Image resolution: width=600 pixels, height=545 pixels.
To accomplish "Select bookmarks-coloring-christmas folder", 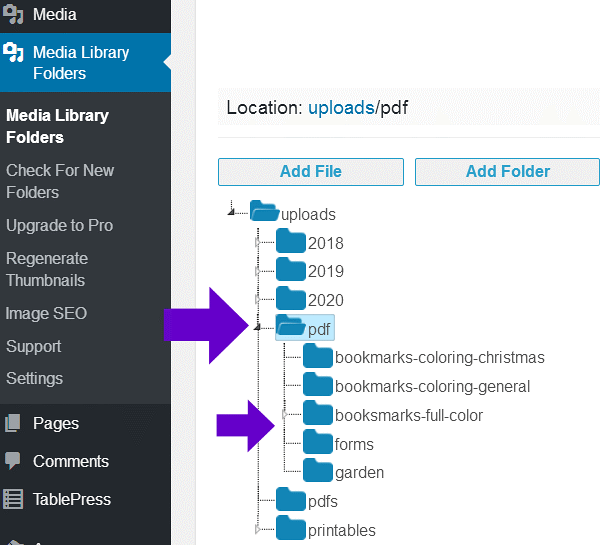I will pyautogui.click(x=439, y=357).
